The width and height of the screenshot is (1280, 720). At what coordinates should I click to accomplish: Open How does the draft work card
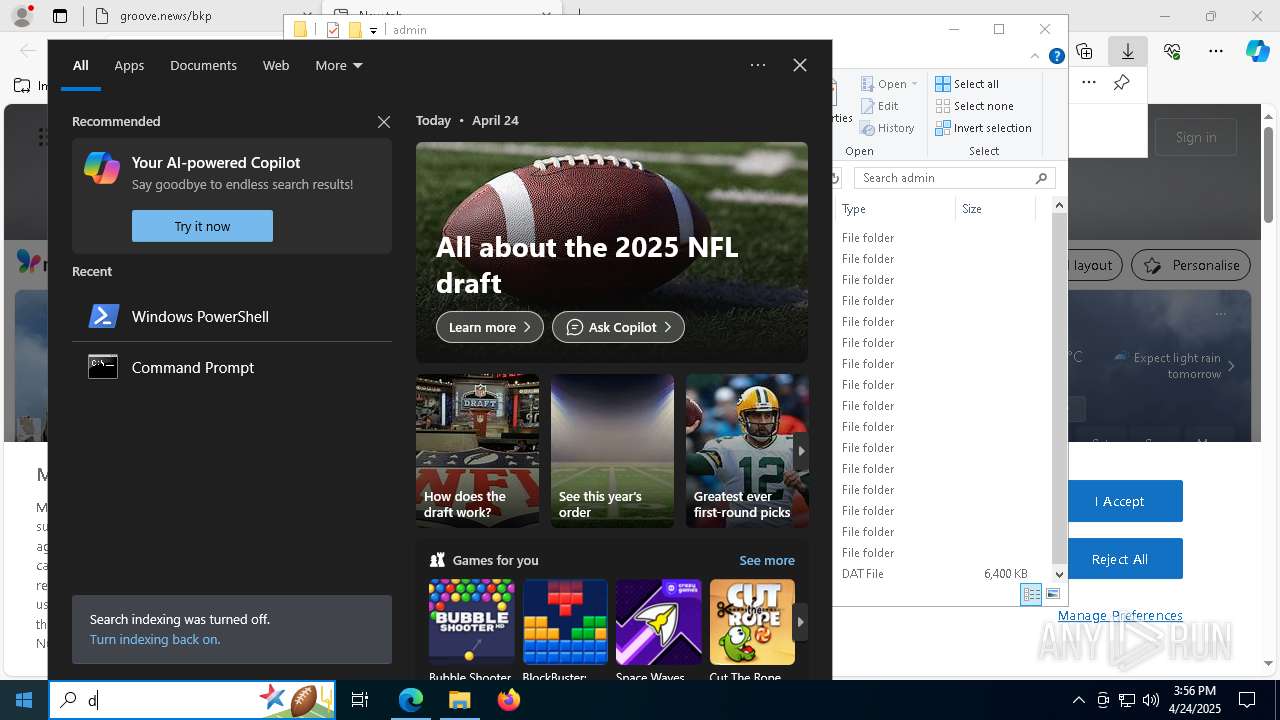[477, 451]
